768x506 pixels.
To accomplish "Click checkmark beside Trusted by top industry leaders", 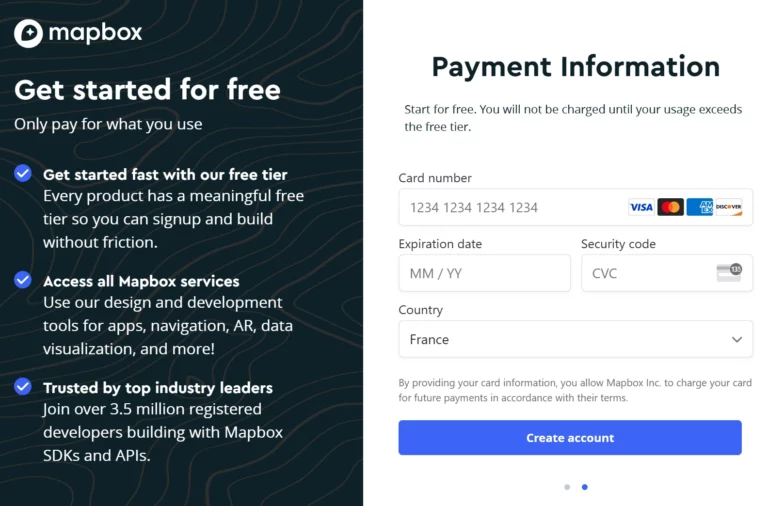I will pos(23,386).
